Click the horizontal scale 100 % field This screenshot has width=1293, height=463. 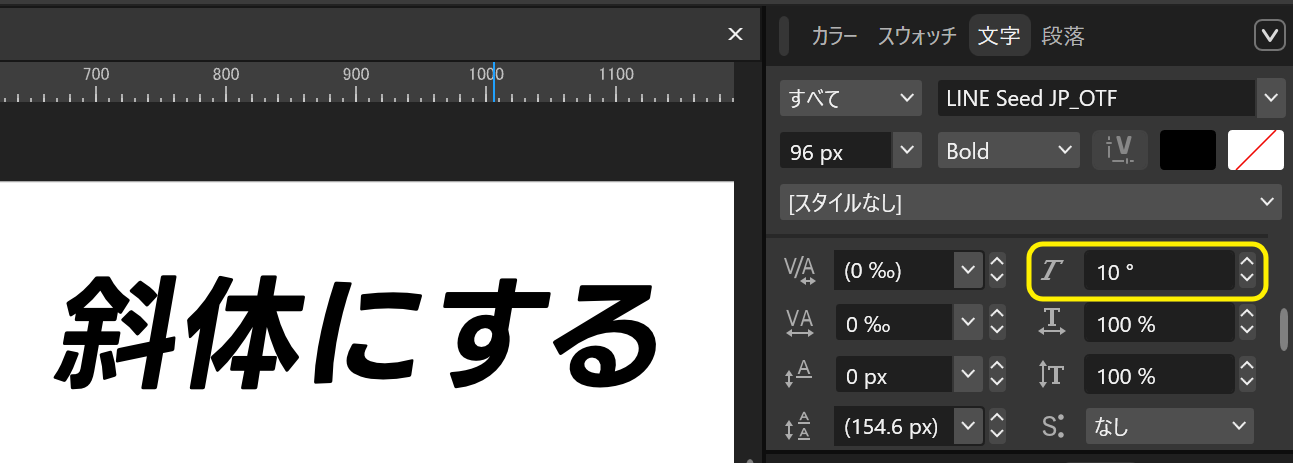1159,324
